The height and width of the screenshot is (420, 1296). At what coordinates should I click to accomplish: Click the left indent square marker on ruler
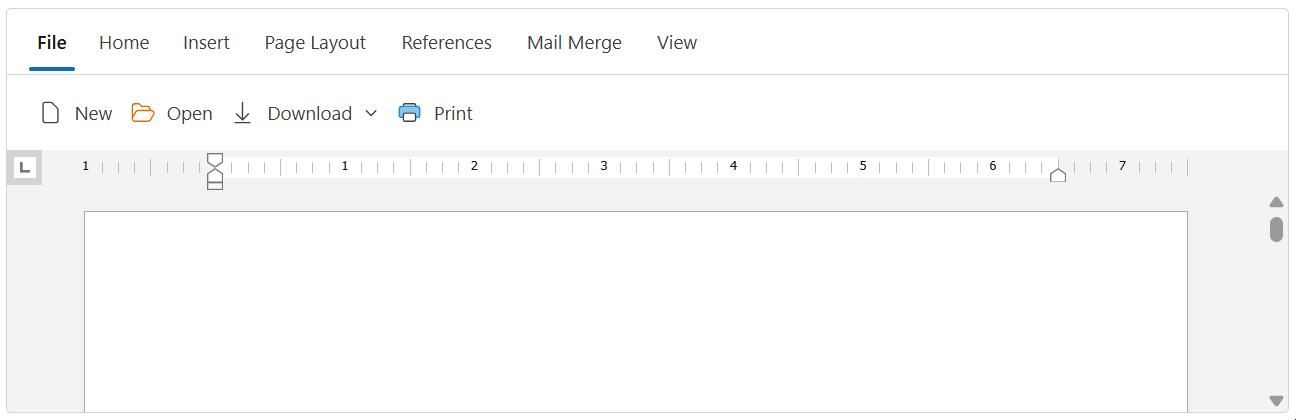coord(215,185)
